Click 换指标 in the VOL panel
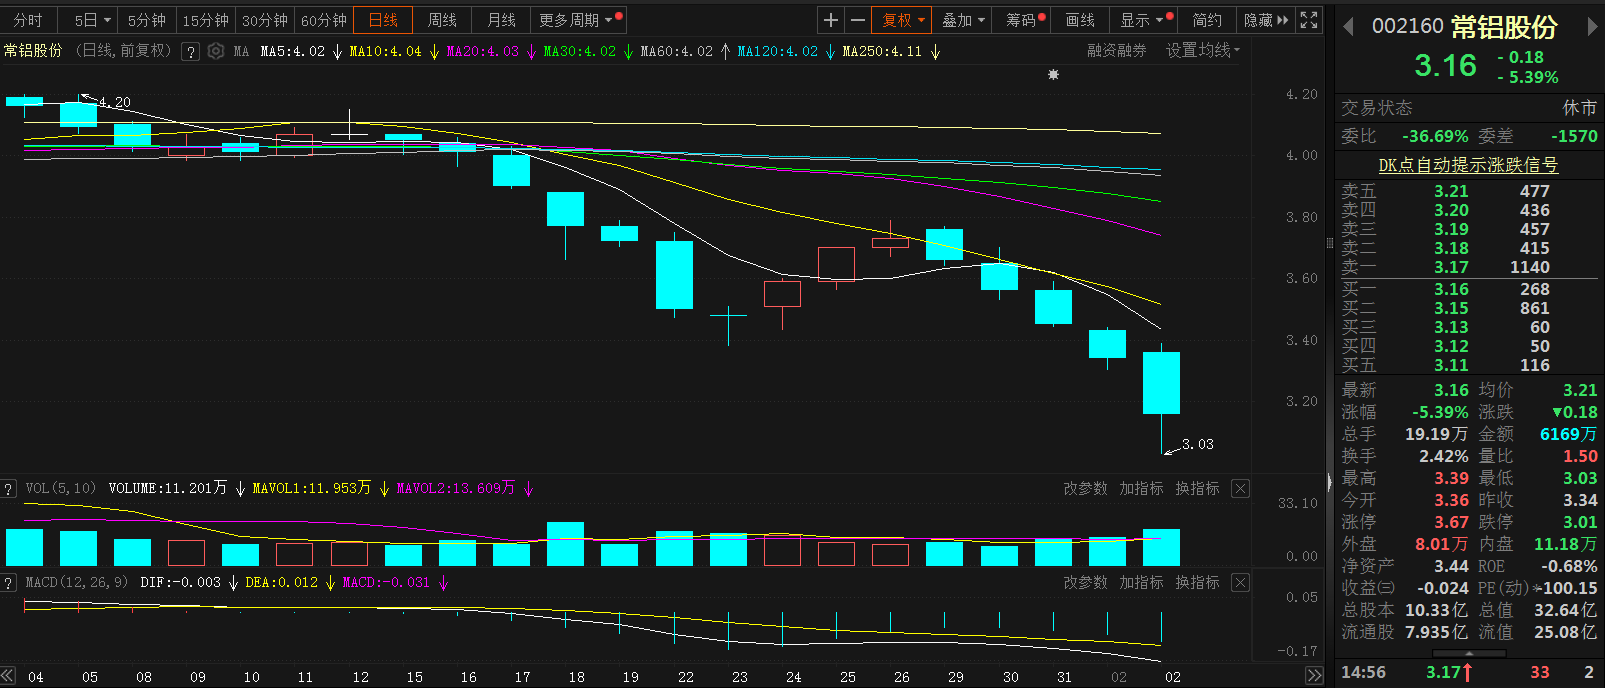 (x=1197, y=488)
